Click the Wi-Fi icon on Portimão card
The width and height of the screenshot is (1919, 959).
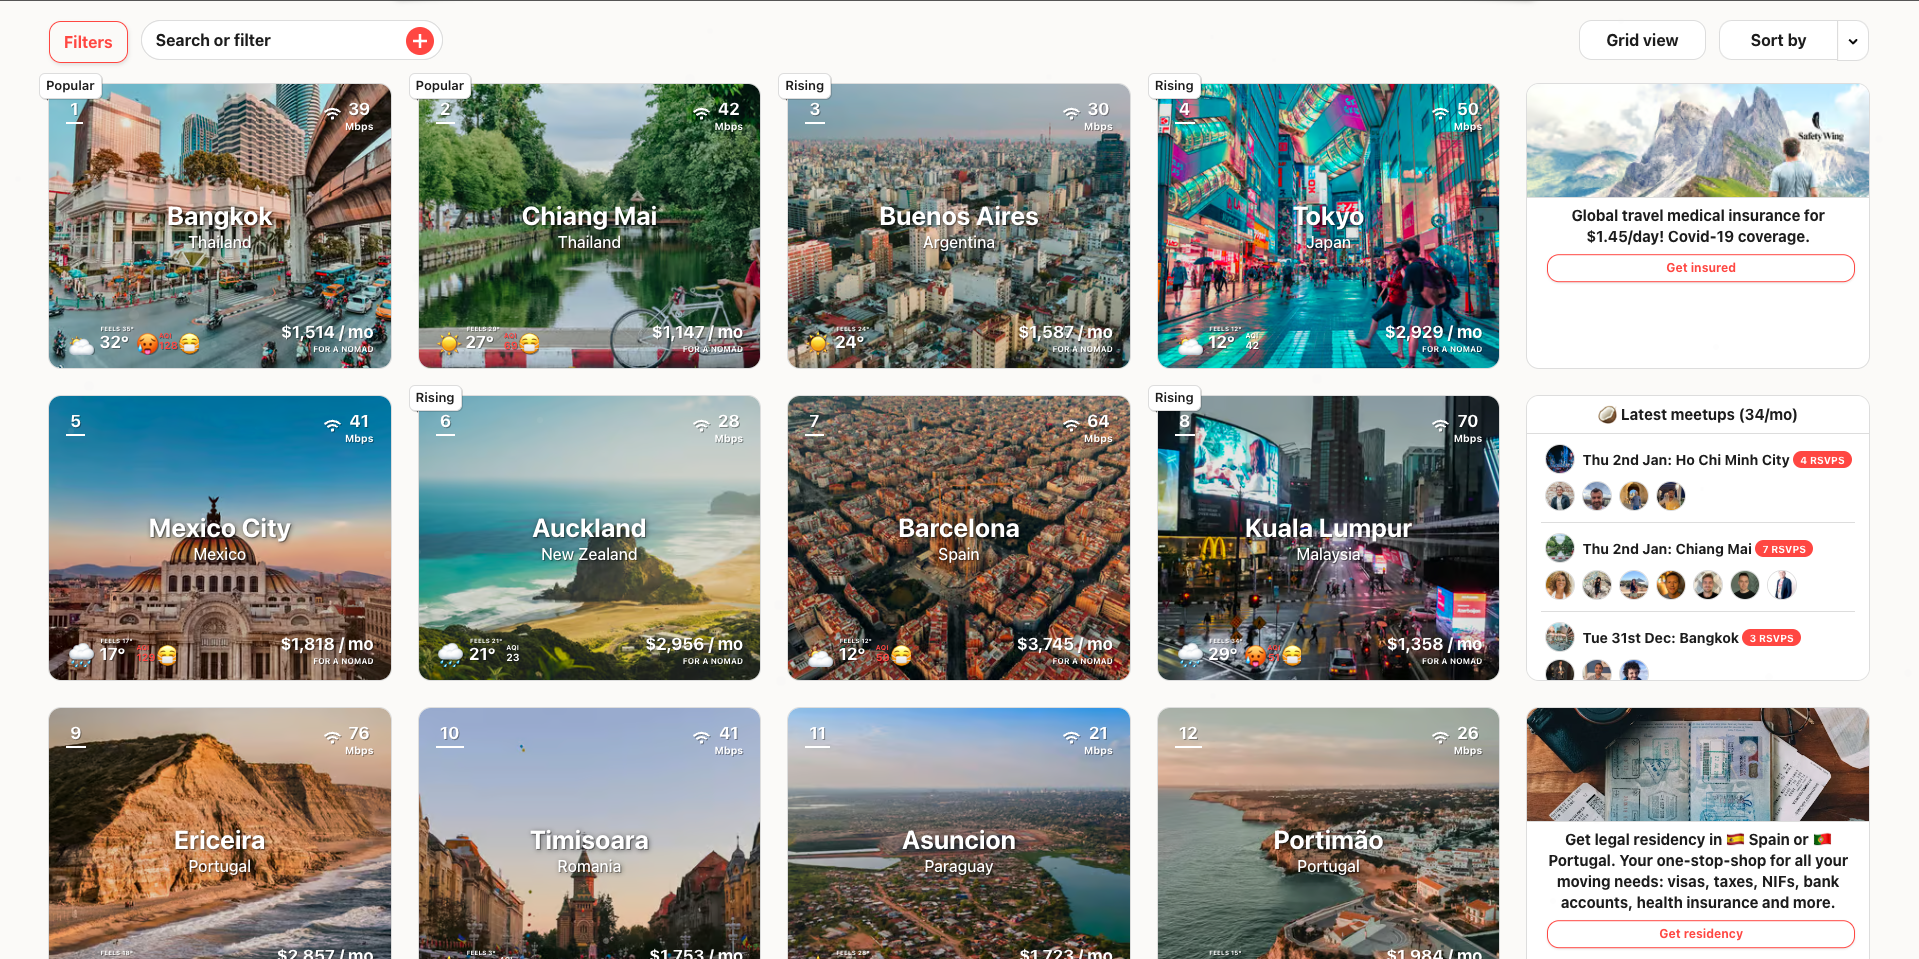pos(1440,738)
